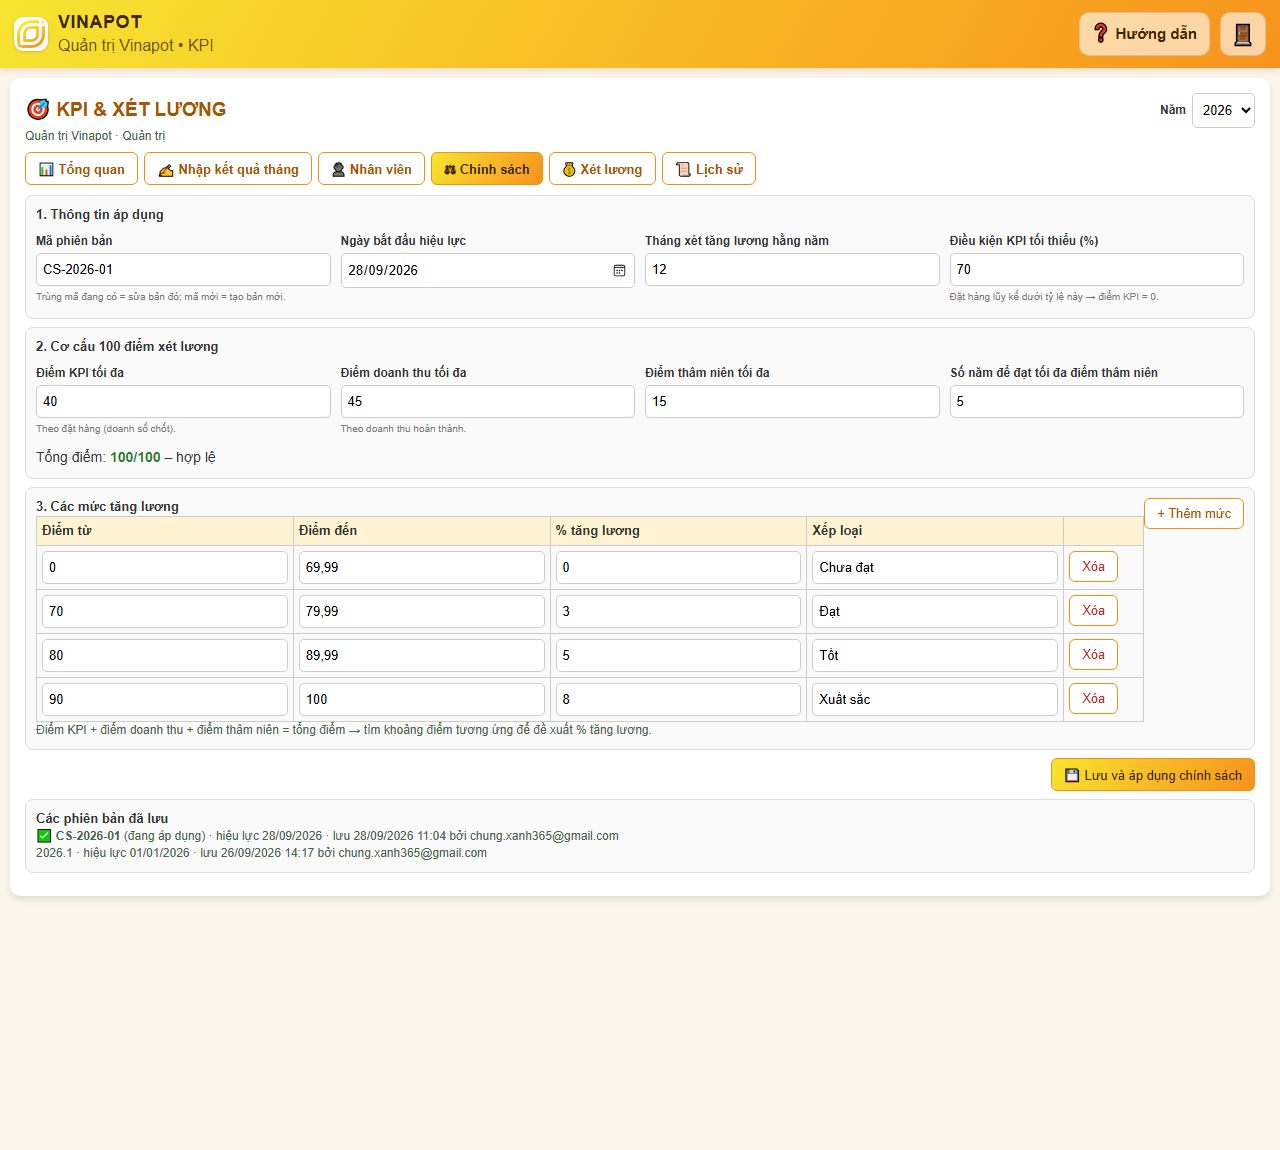Image resolution: width=1280 pixels, height=1150 pixels.
Task: Click the door logout icon button
Action: click(x=1243, y=34)
